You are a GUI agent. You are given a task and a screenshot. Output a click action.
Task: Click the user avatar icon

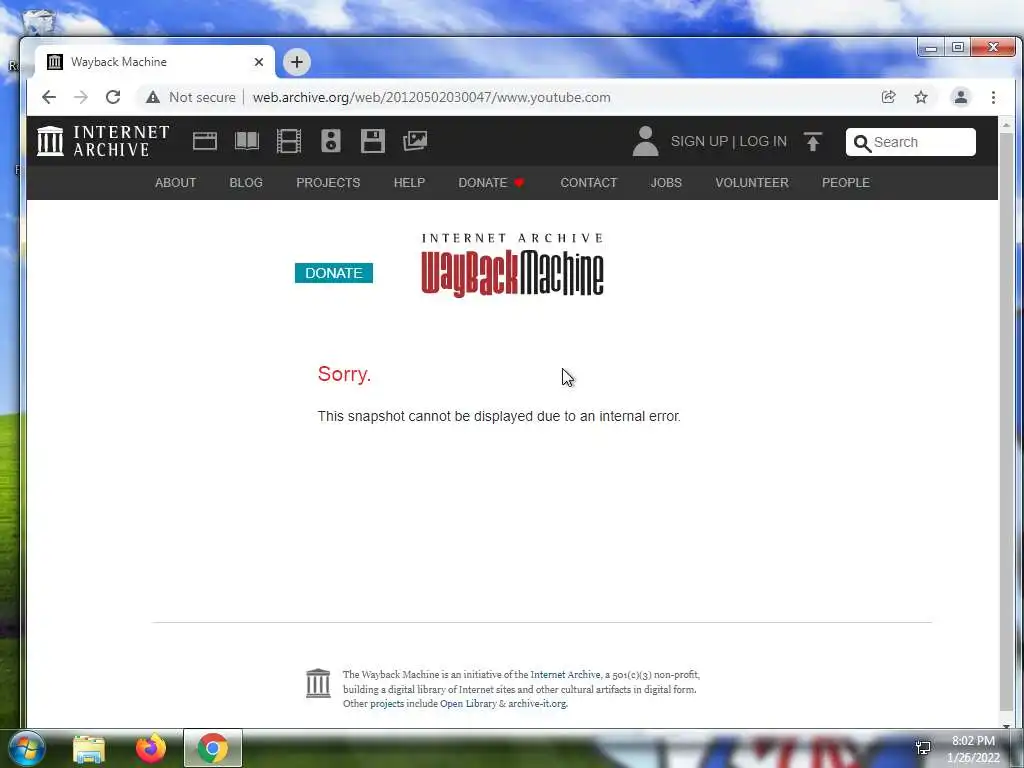[x=645, y=141]
